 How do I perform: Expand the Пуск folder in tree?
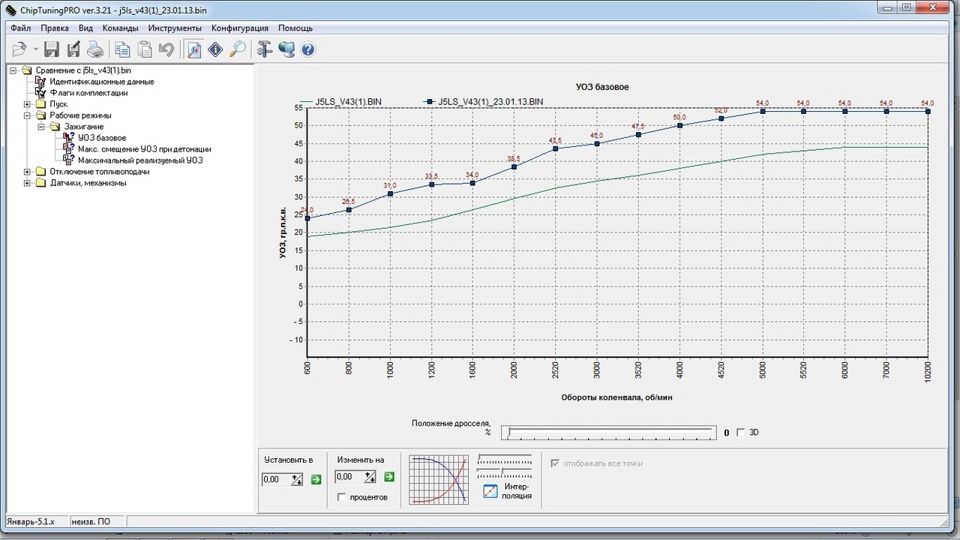coord(27,104)
